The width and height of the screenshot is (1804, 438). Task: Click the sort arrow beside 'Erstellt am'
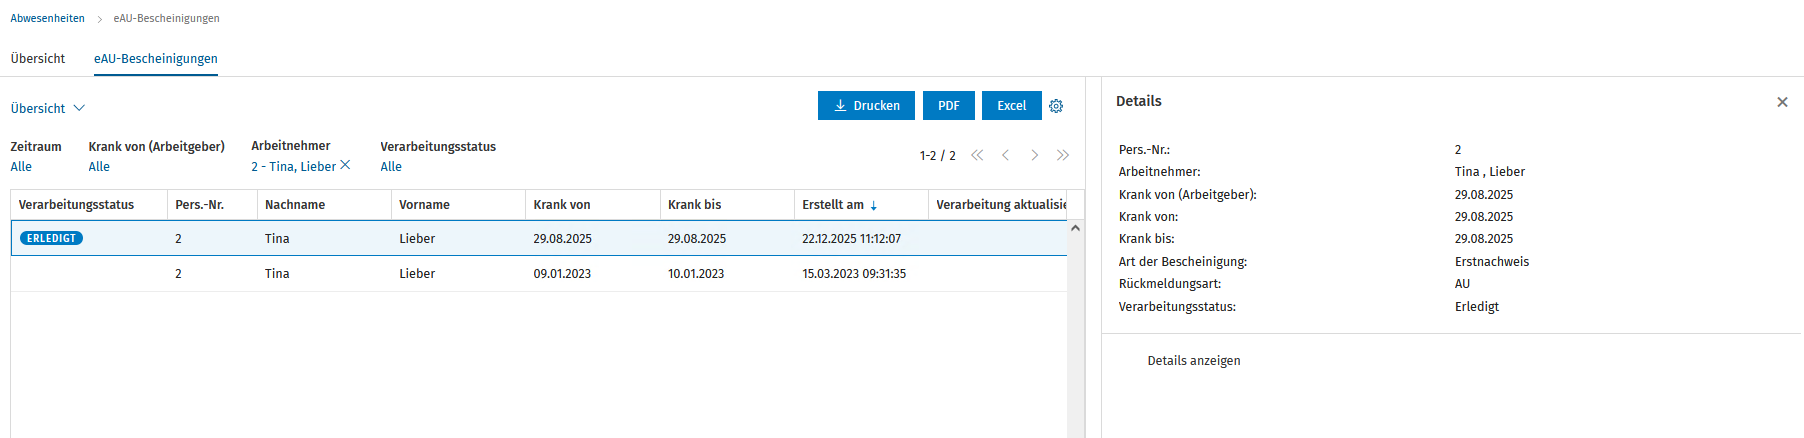[874, 205]
